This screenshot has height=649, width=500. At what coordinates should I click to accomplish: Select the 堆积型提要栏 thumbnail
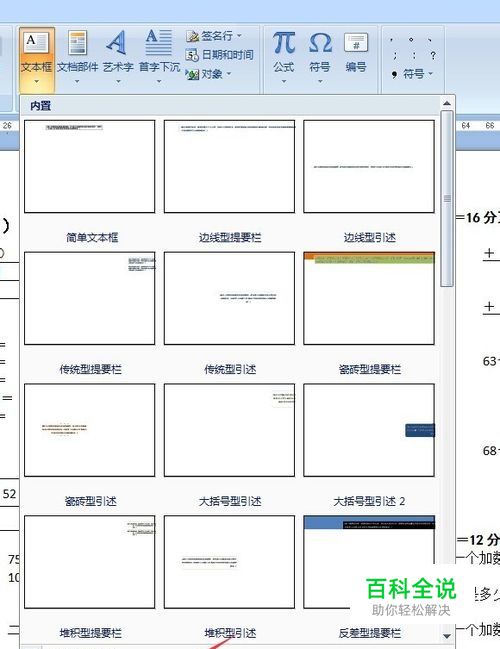(89, 562)
